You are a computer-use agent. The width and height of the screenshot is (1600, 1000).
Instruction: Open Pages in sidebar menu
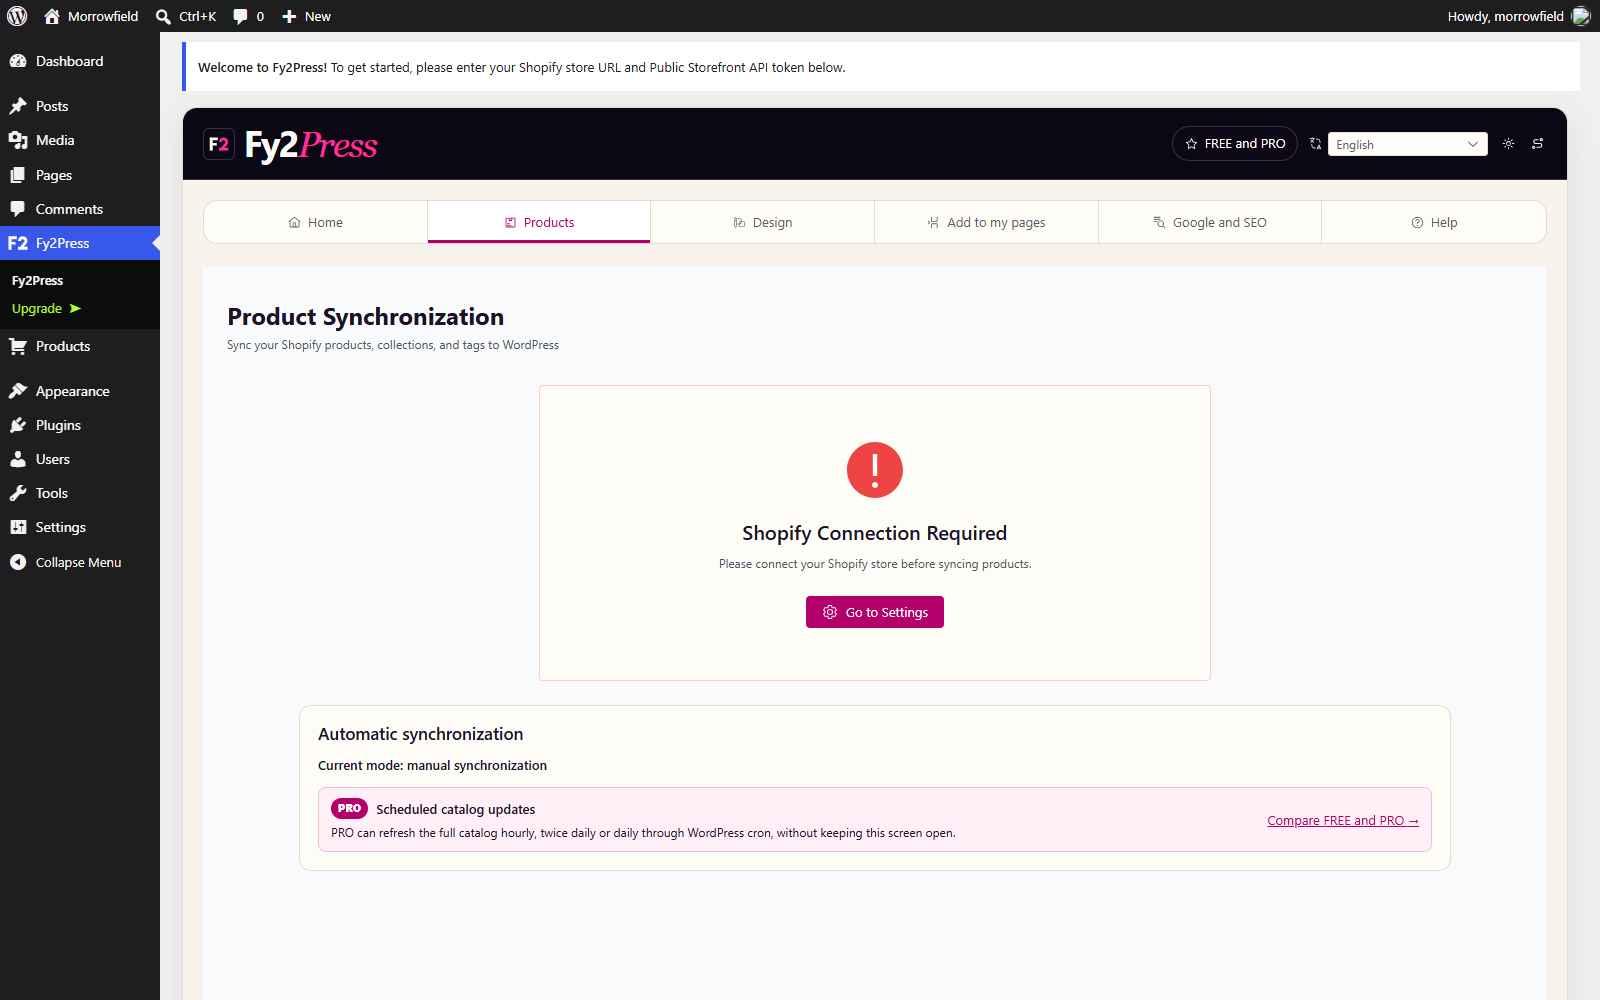point(80,175)
